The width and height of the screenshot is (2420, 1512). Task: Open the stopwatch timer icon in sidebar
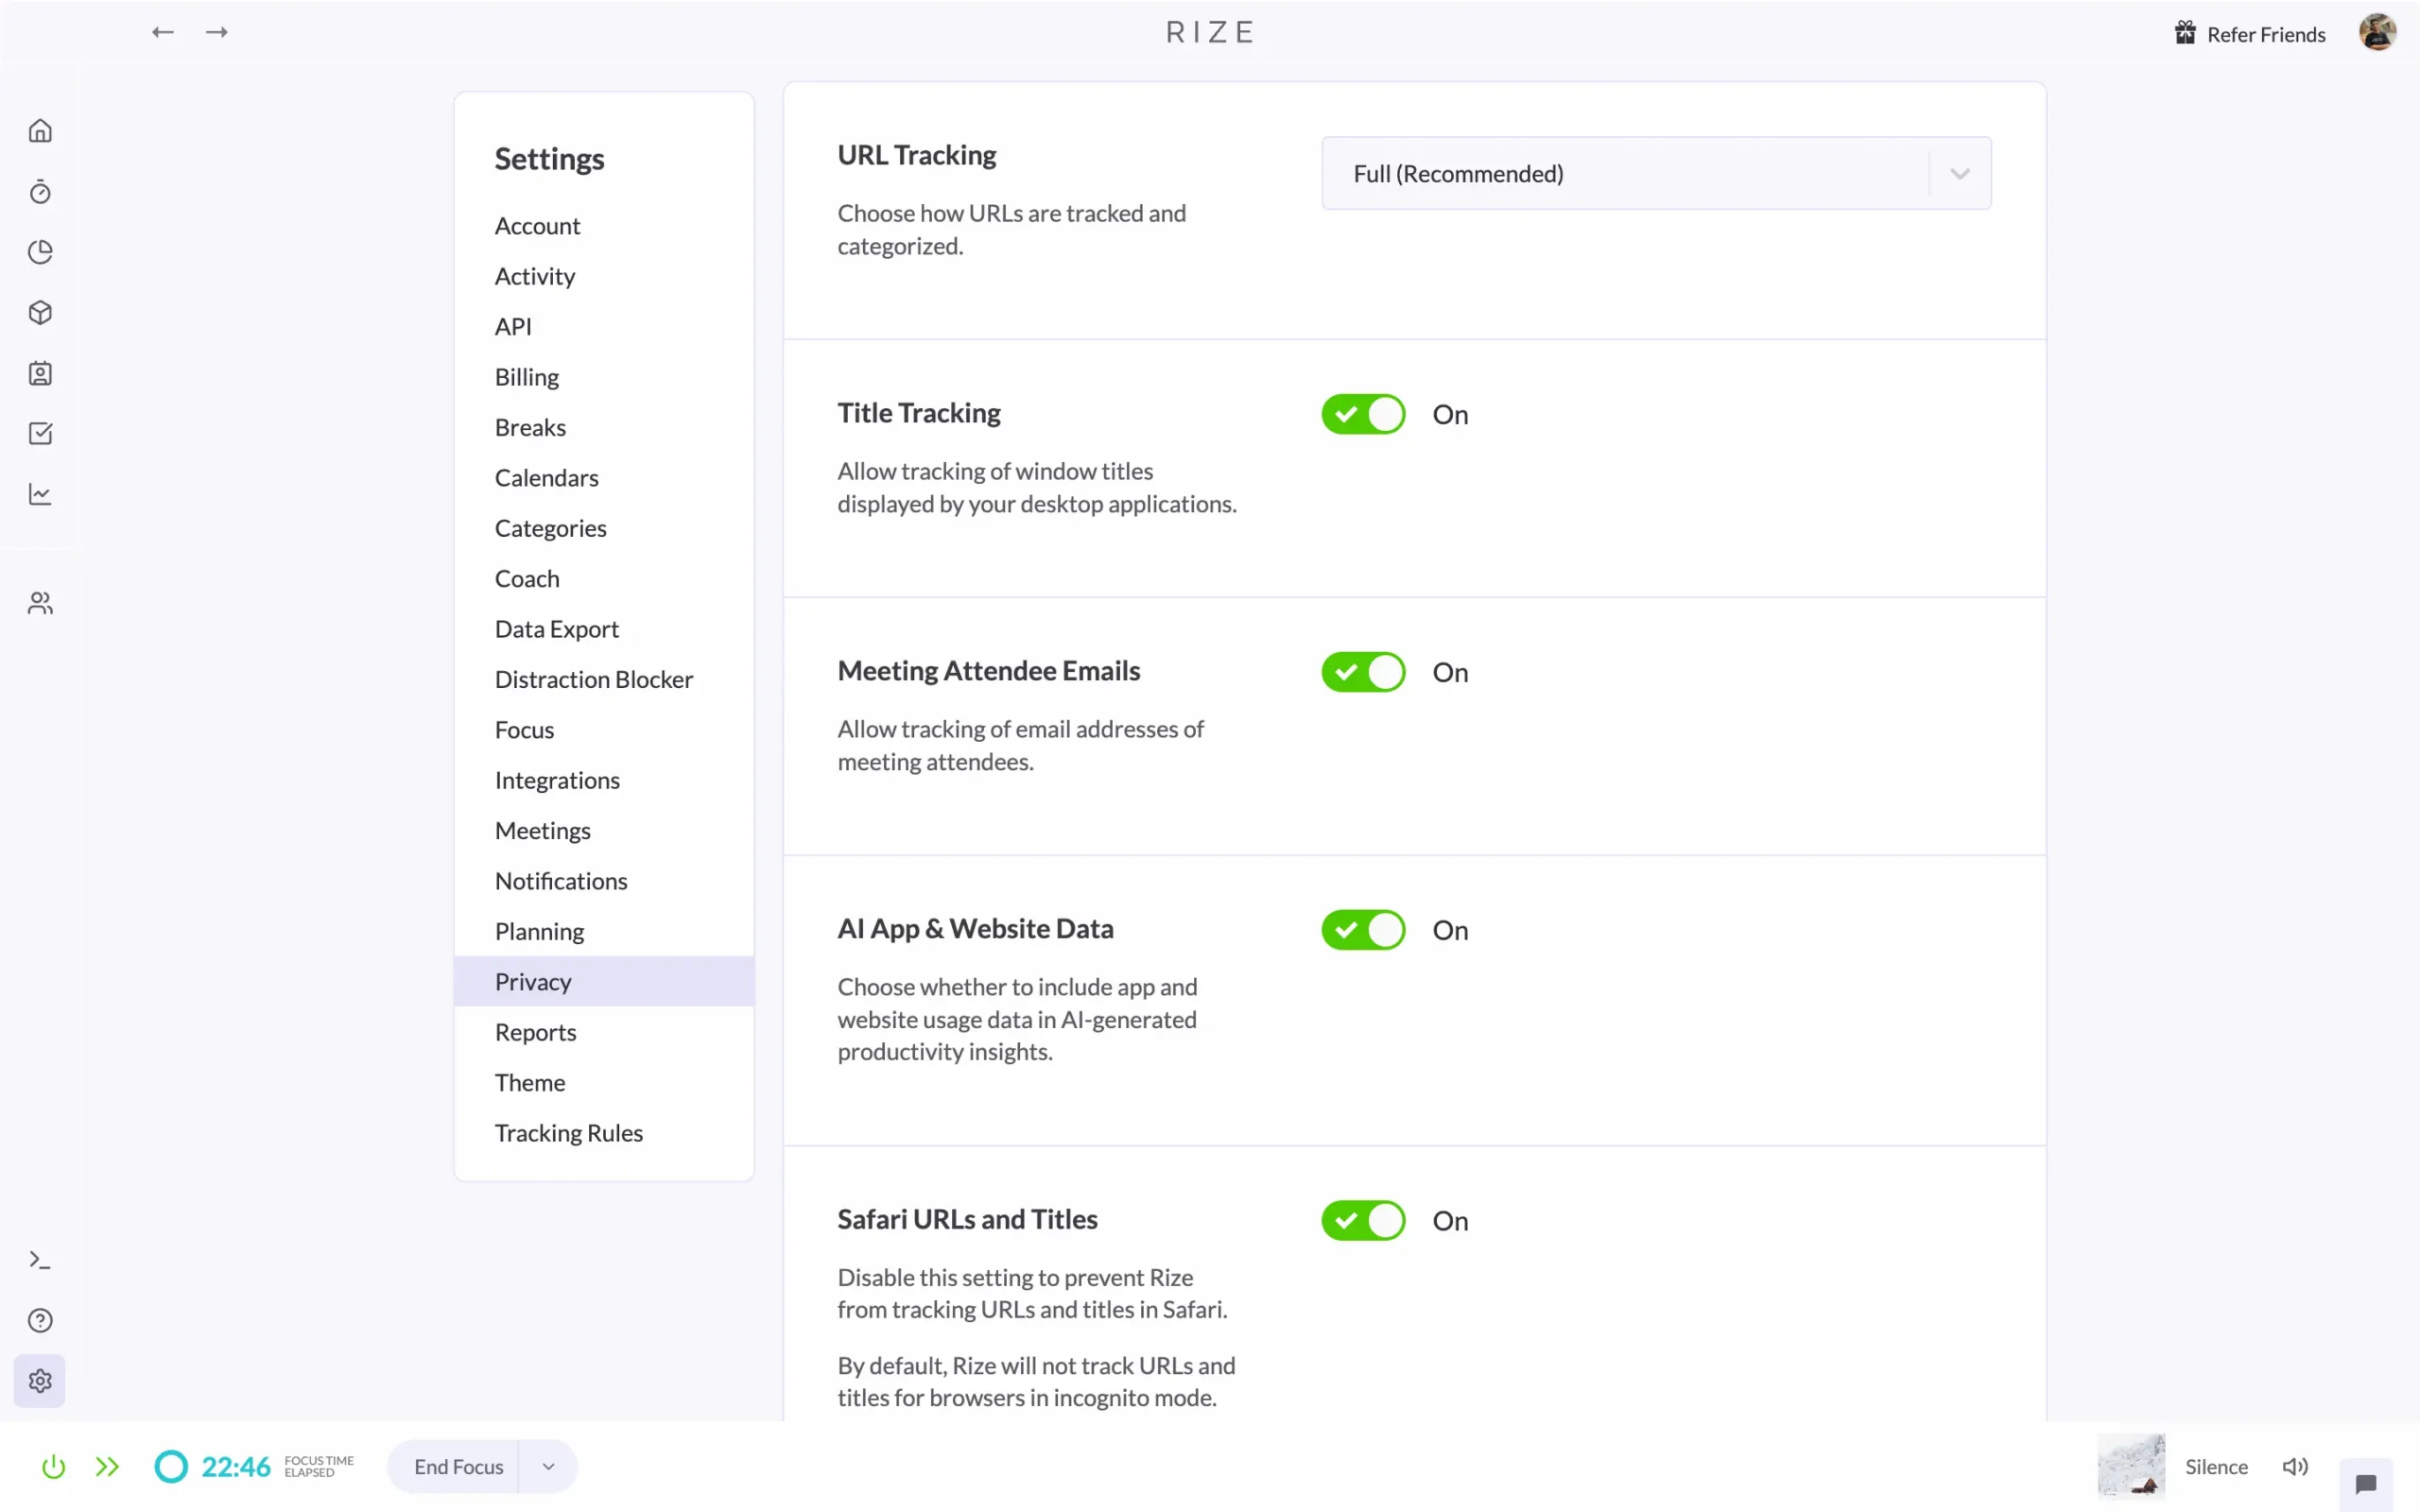(40, 191)
